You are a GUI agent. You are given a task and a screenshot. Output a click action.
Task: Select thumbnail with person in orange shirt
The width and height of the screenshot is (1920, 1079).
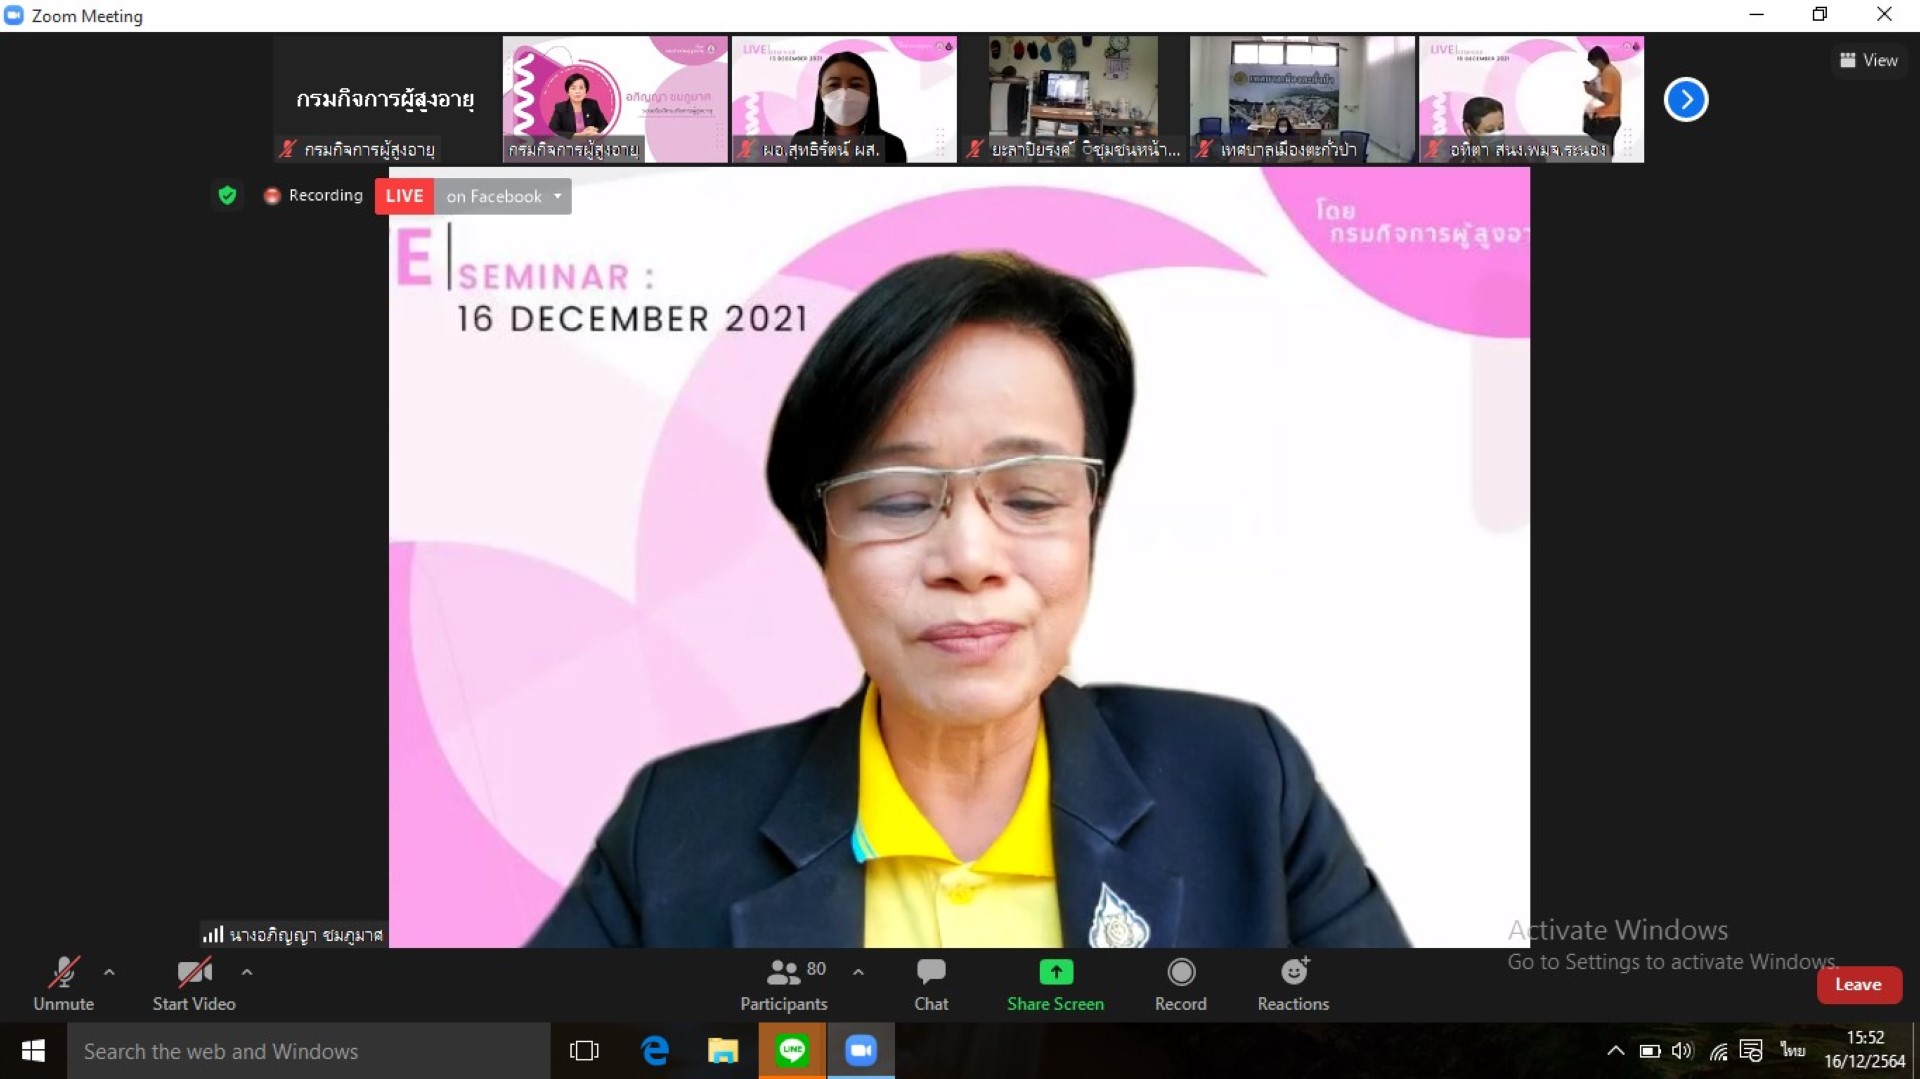tap(1531, 99)
